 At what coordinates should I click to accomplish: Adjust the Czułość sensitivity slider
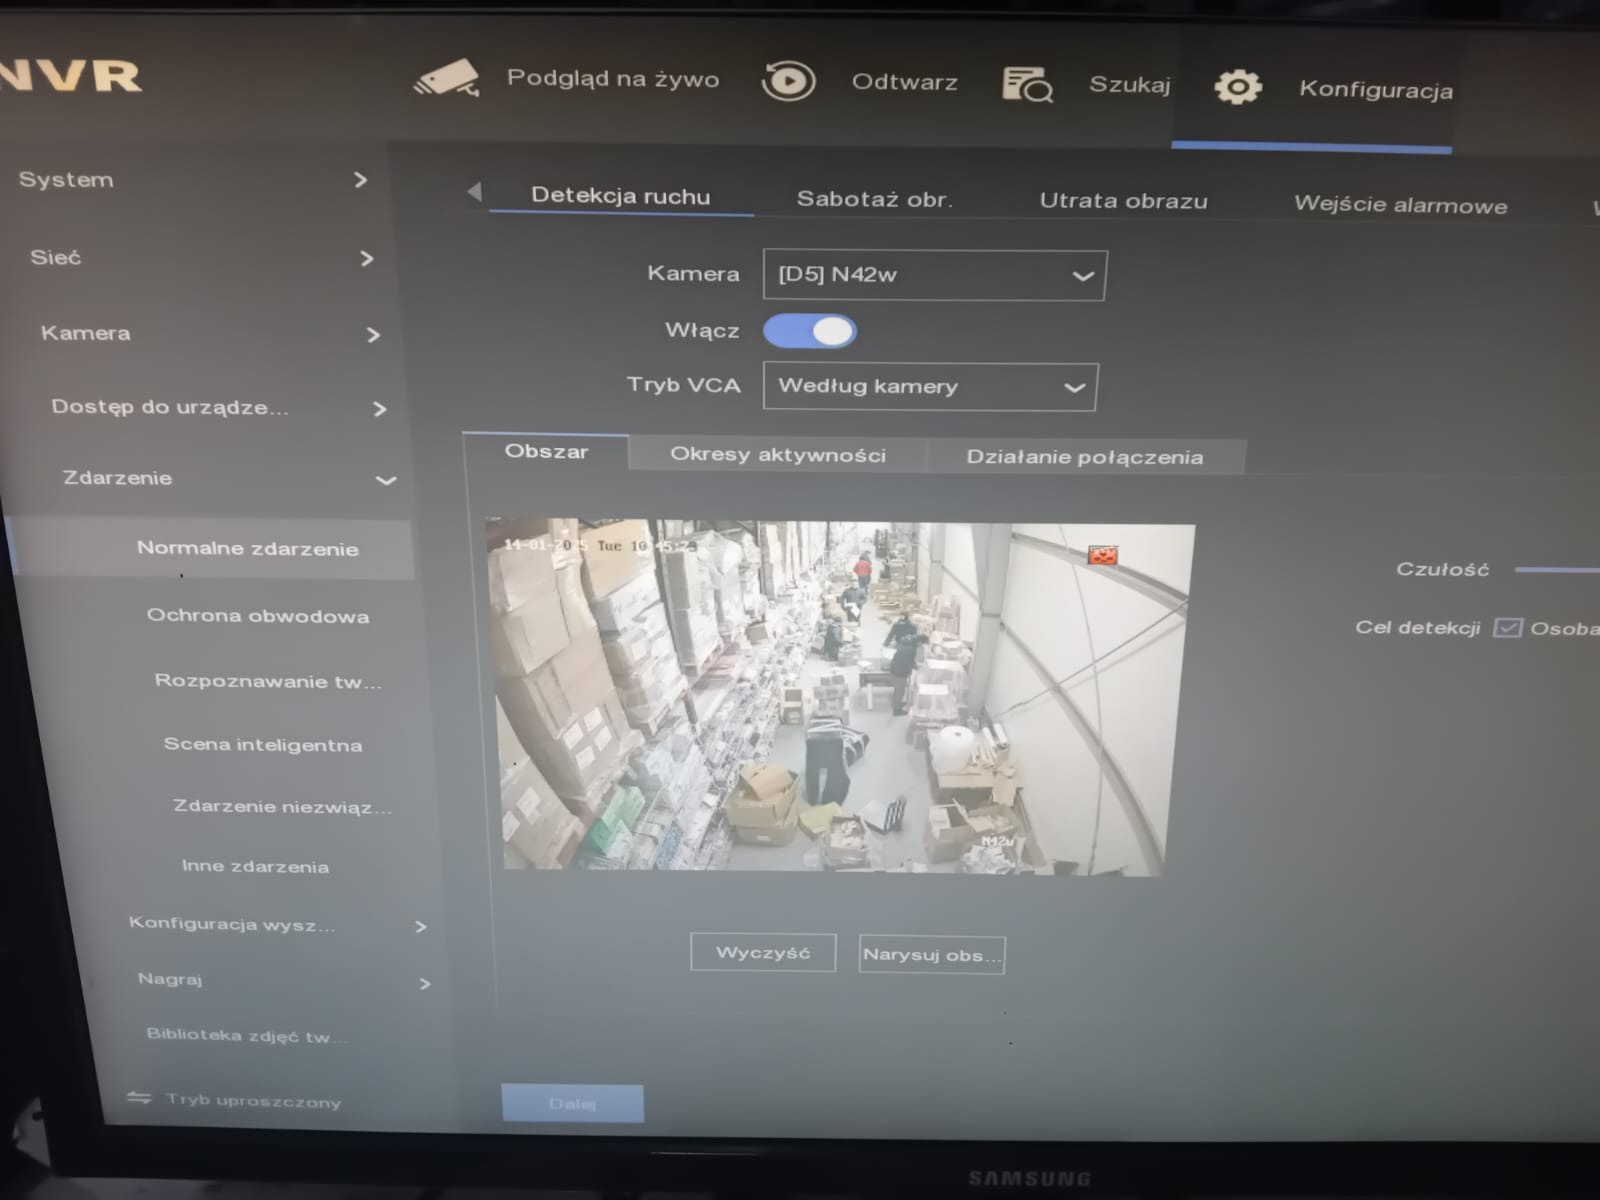1555,568
